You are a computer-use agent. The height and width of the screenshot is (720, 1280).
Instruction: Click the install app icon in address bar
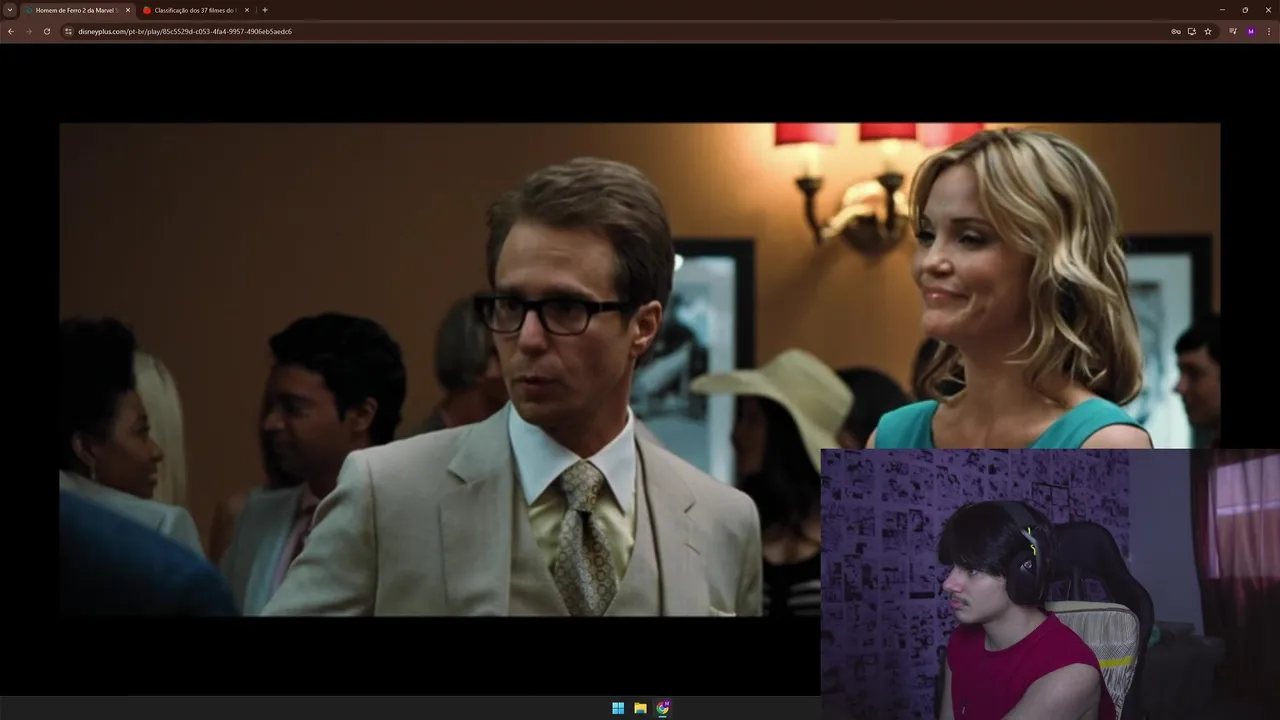1192,31
